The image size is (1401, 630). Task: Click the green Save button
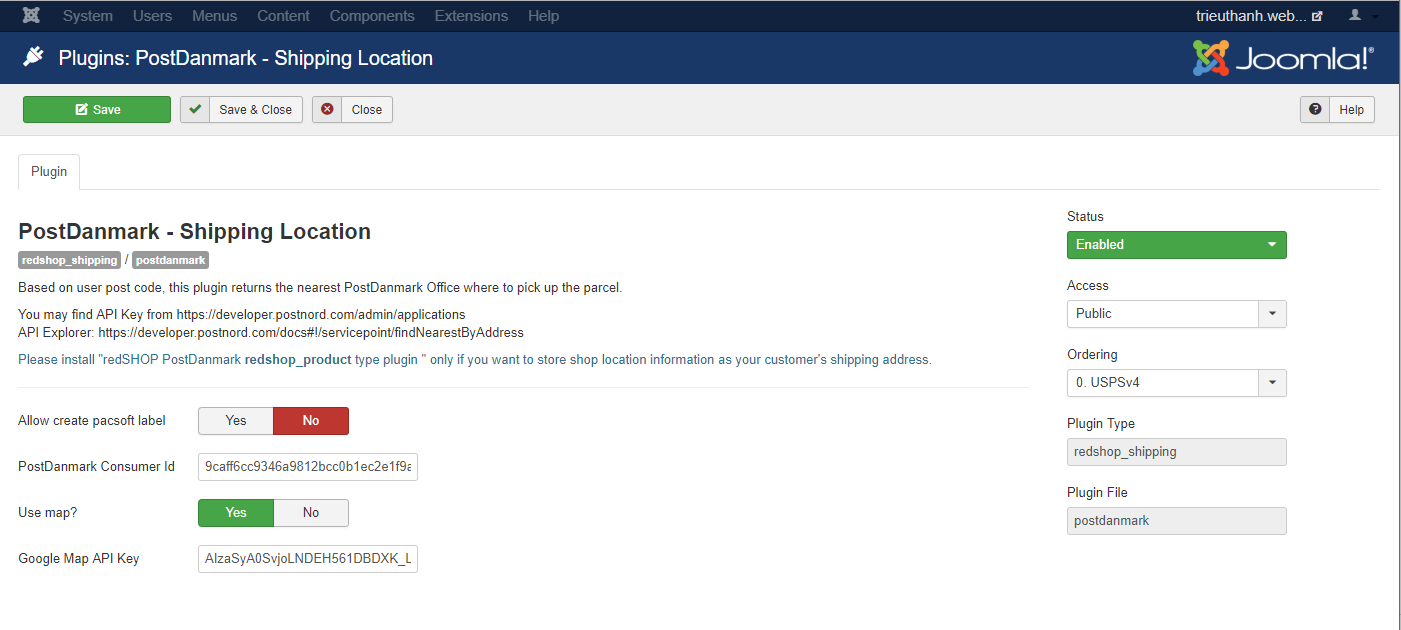97,110
